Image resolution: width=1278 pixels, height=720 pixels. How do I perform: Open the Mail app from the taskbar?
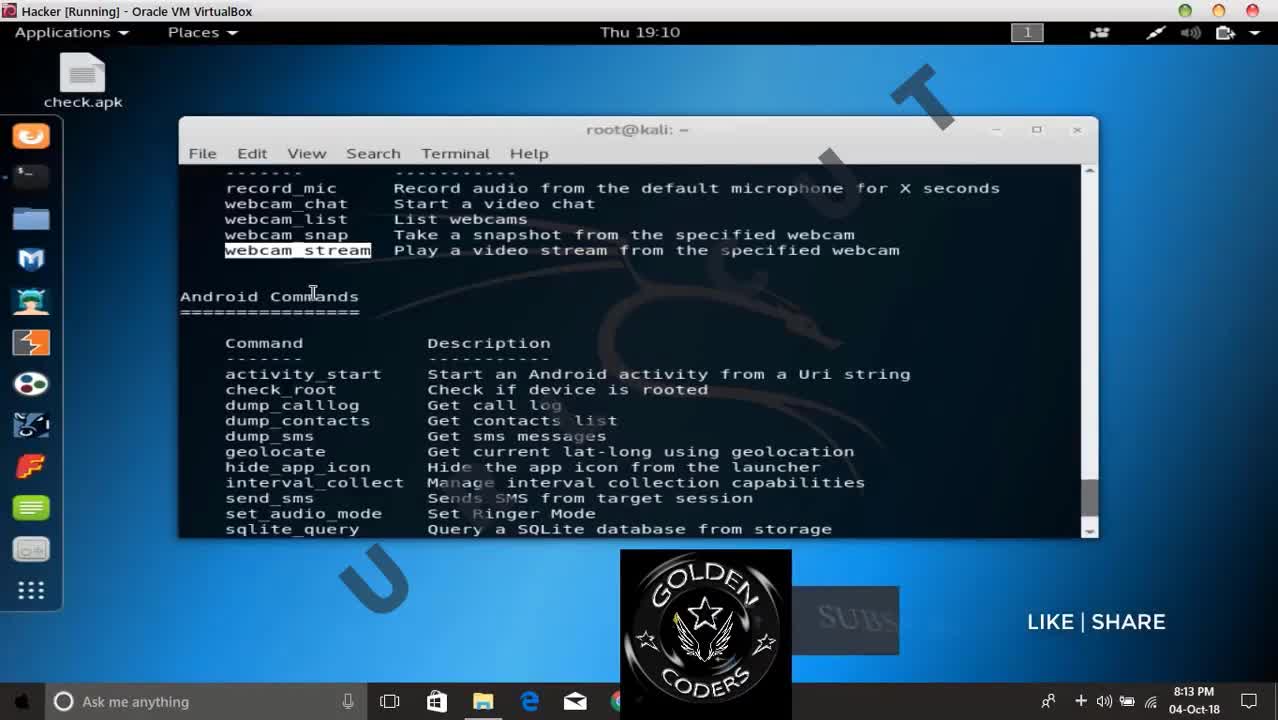pos(575,701)
